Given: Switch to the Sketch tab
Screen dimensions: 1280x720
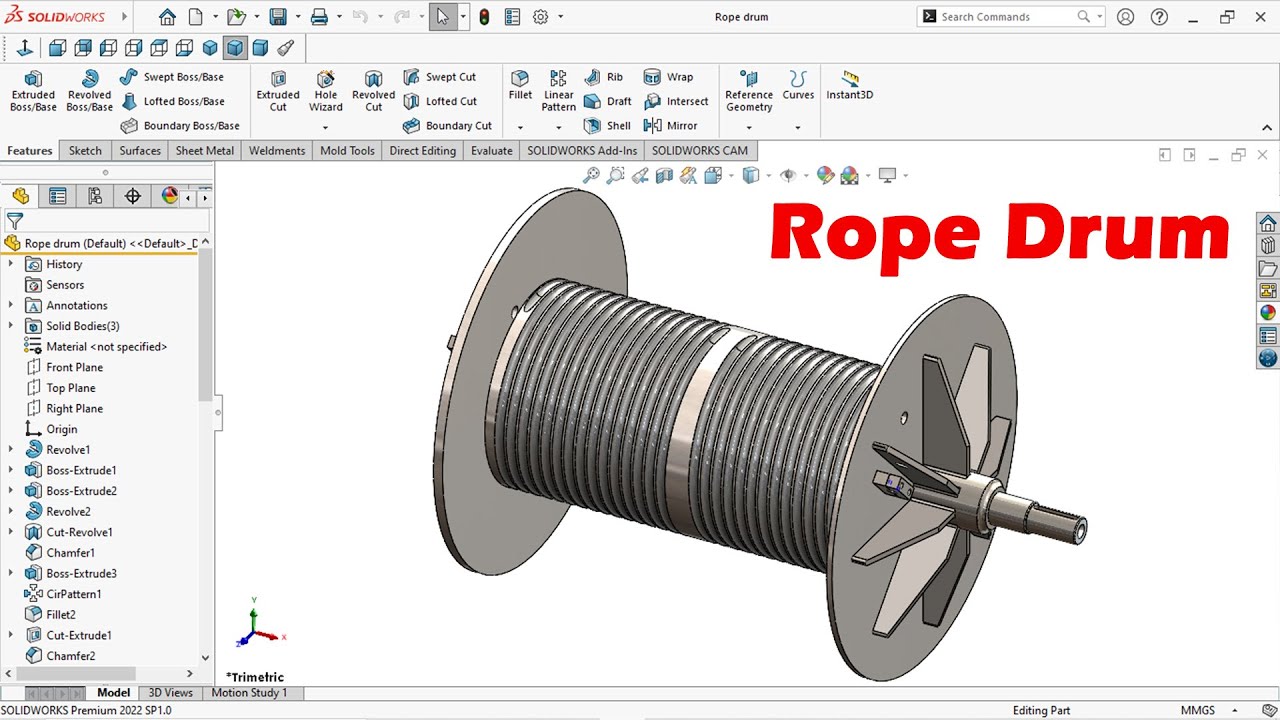Looking at the screenshot, I should [x=85, y=151].
